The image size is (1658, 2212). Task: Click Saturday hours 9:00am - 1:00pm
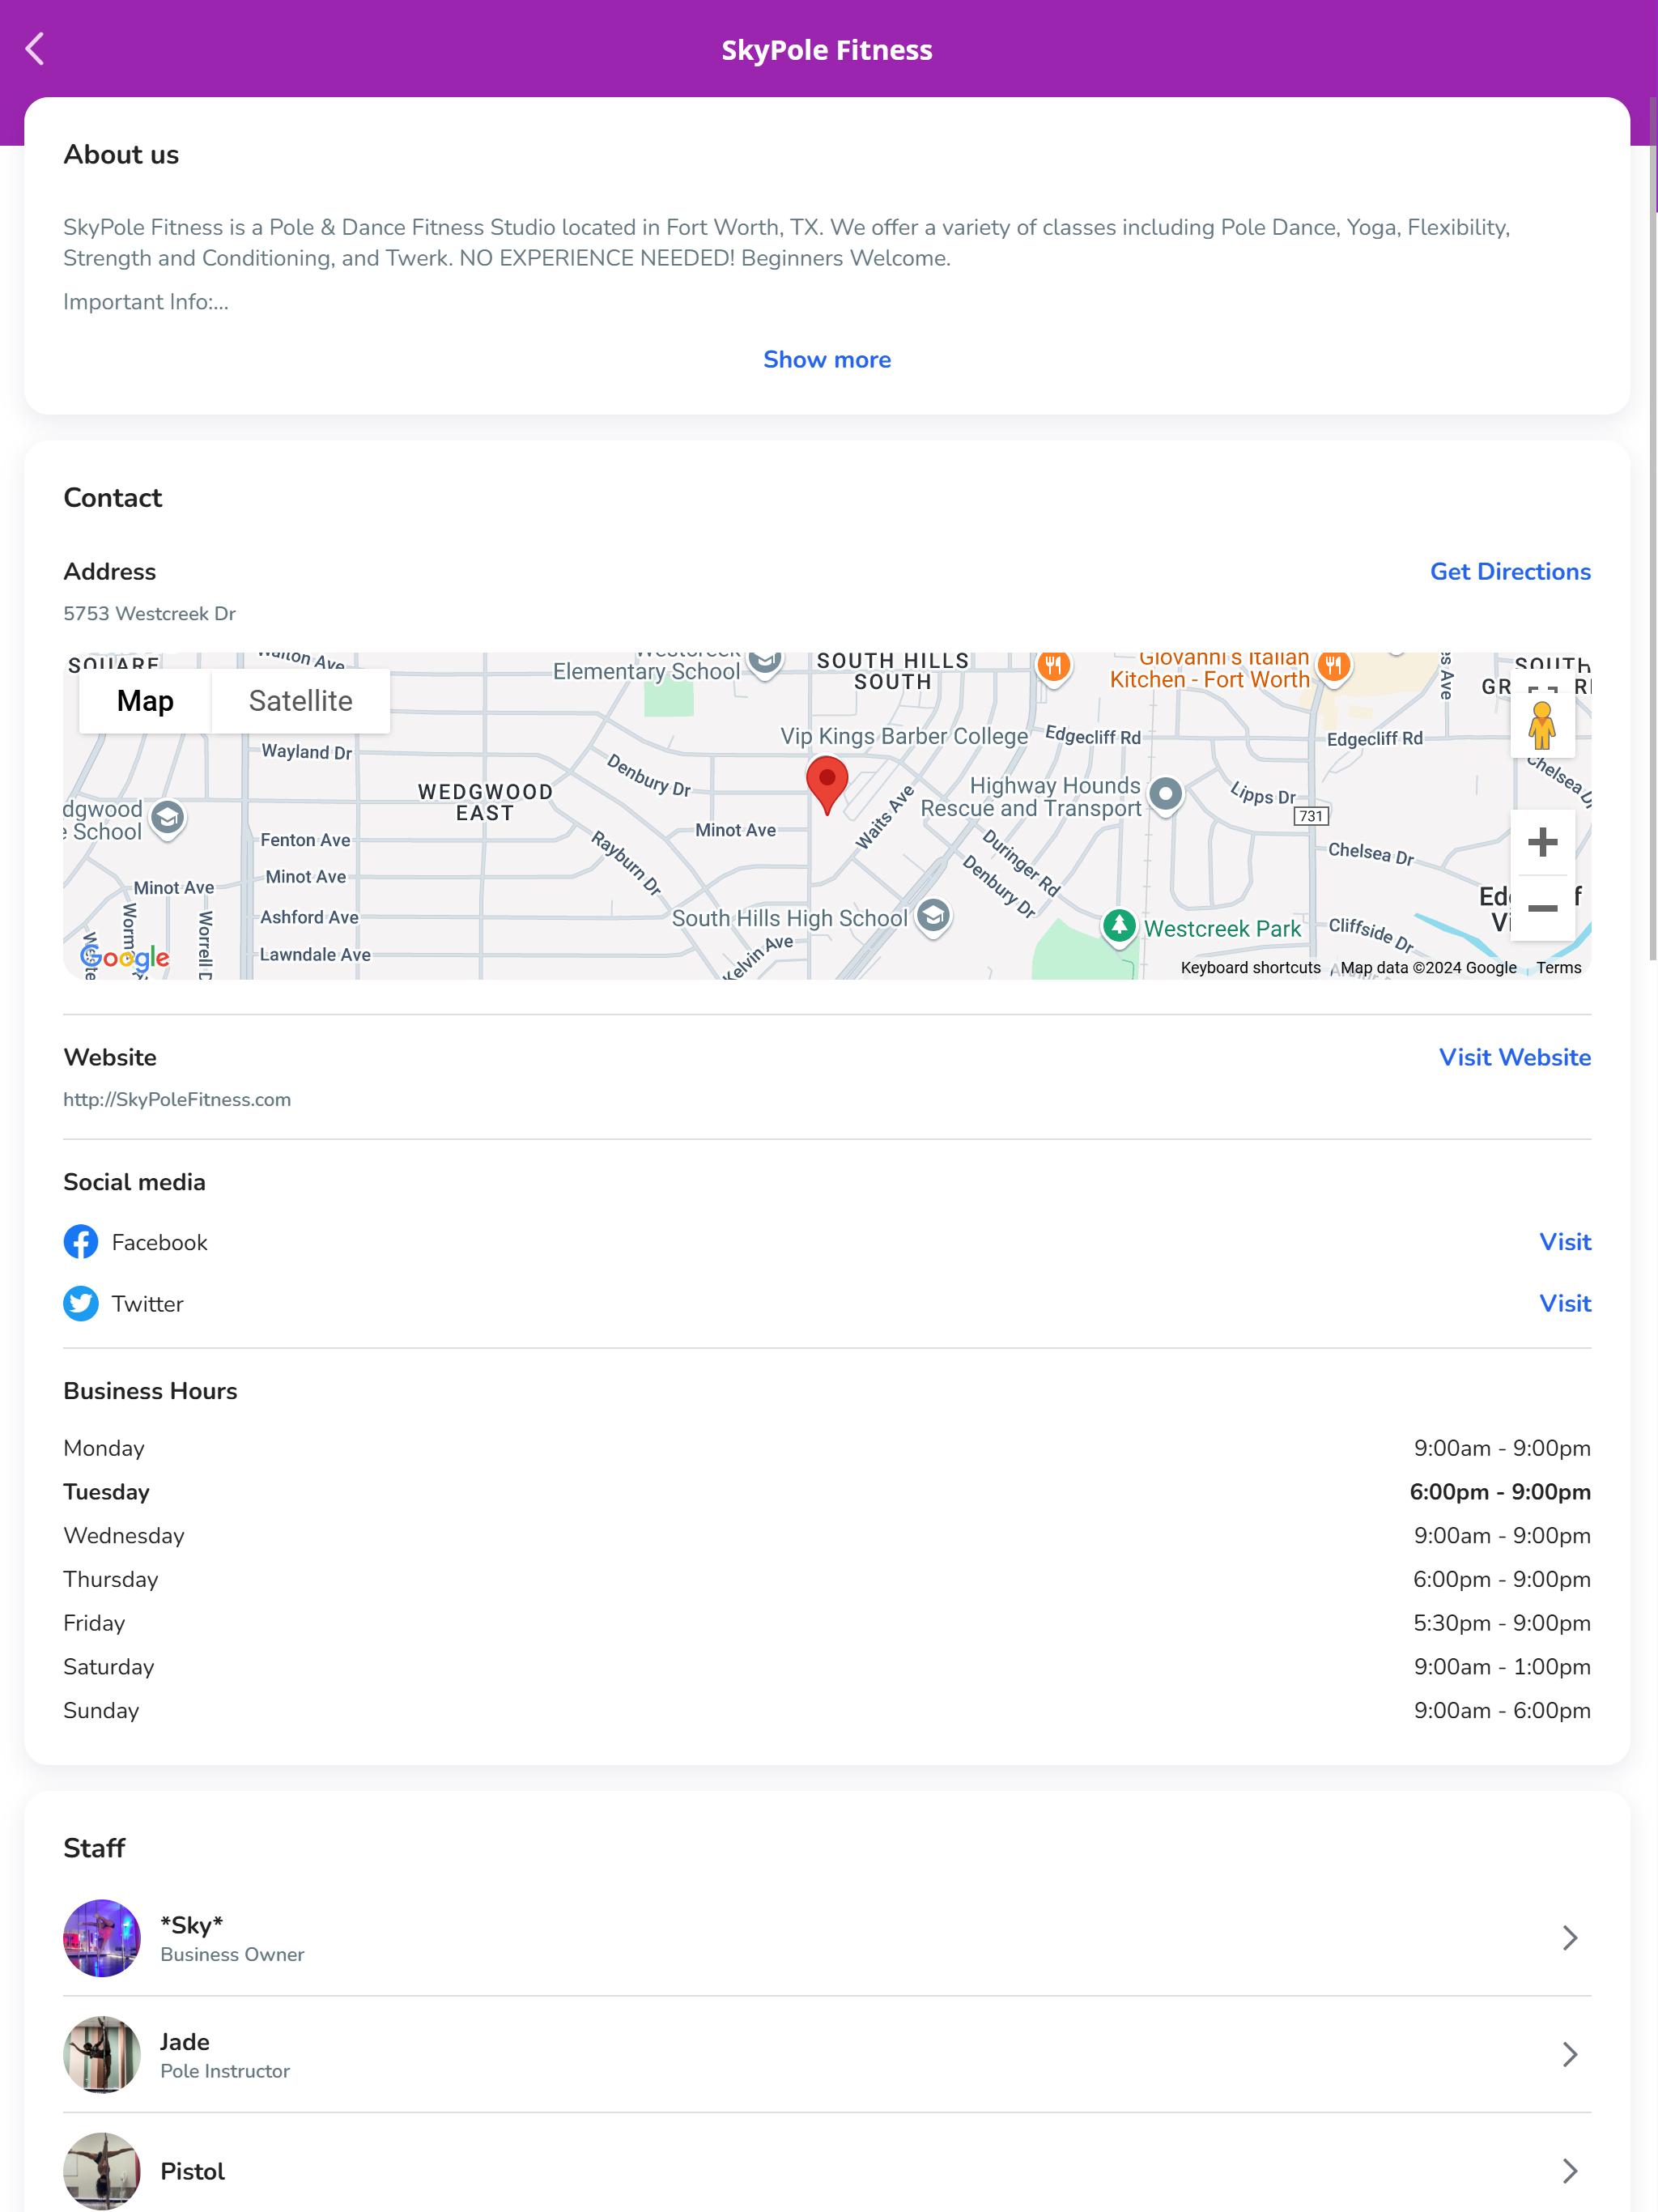coord(1502,1667)
